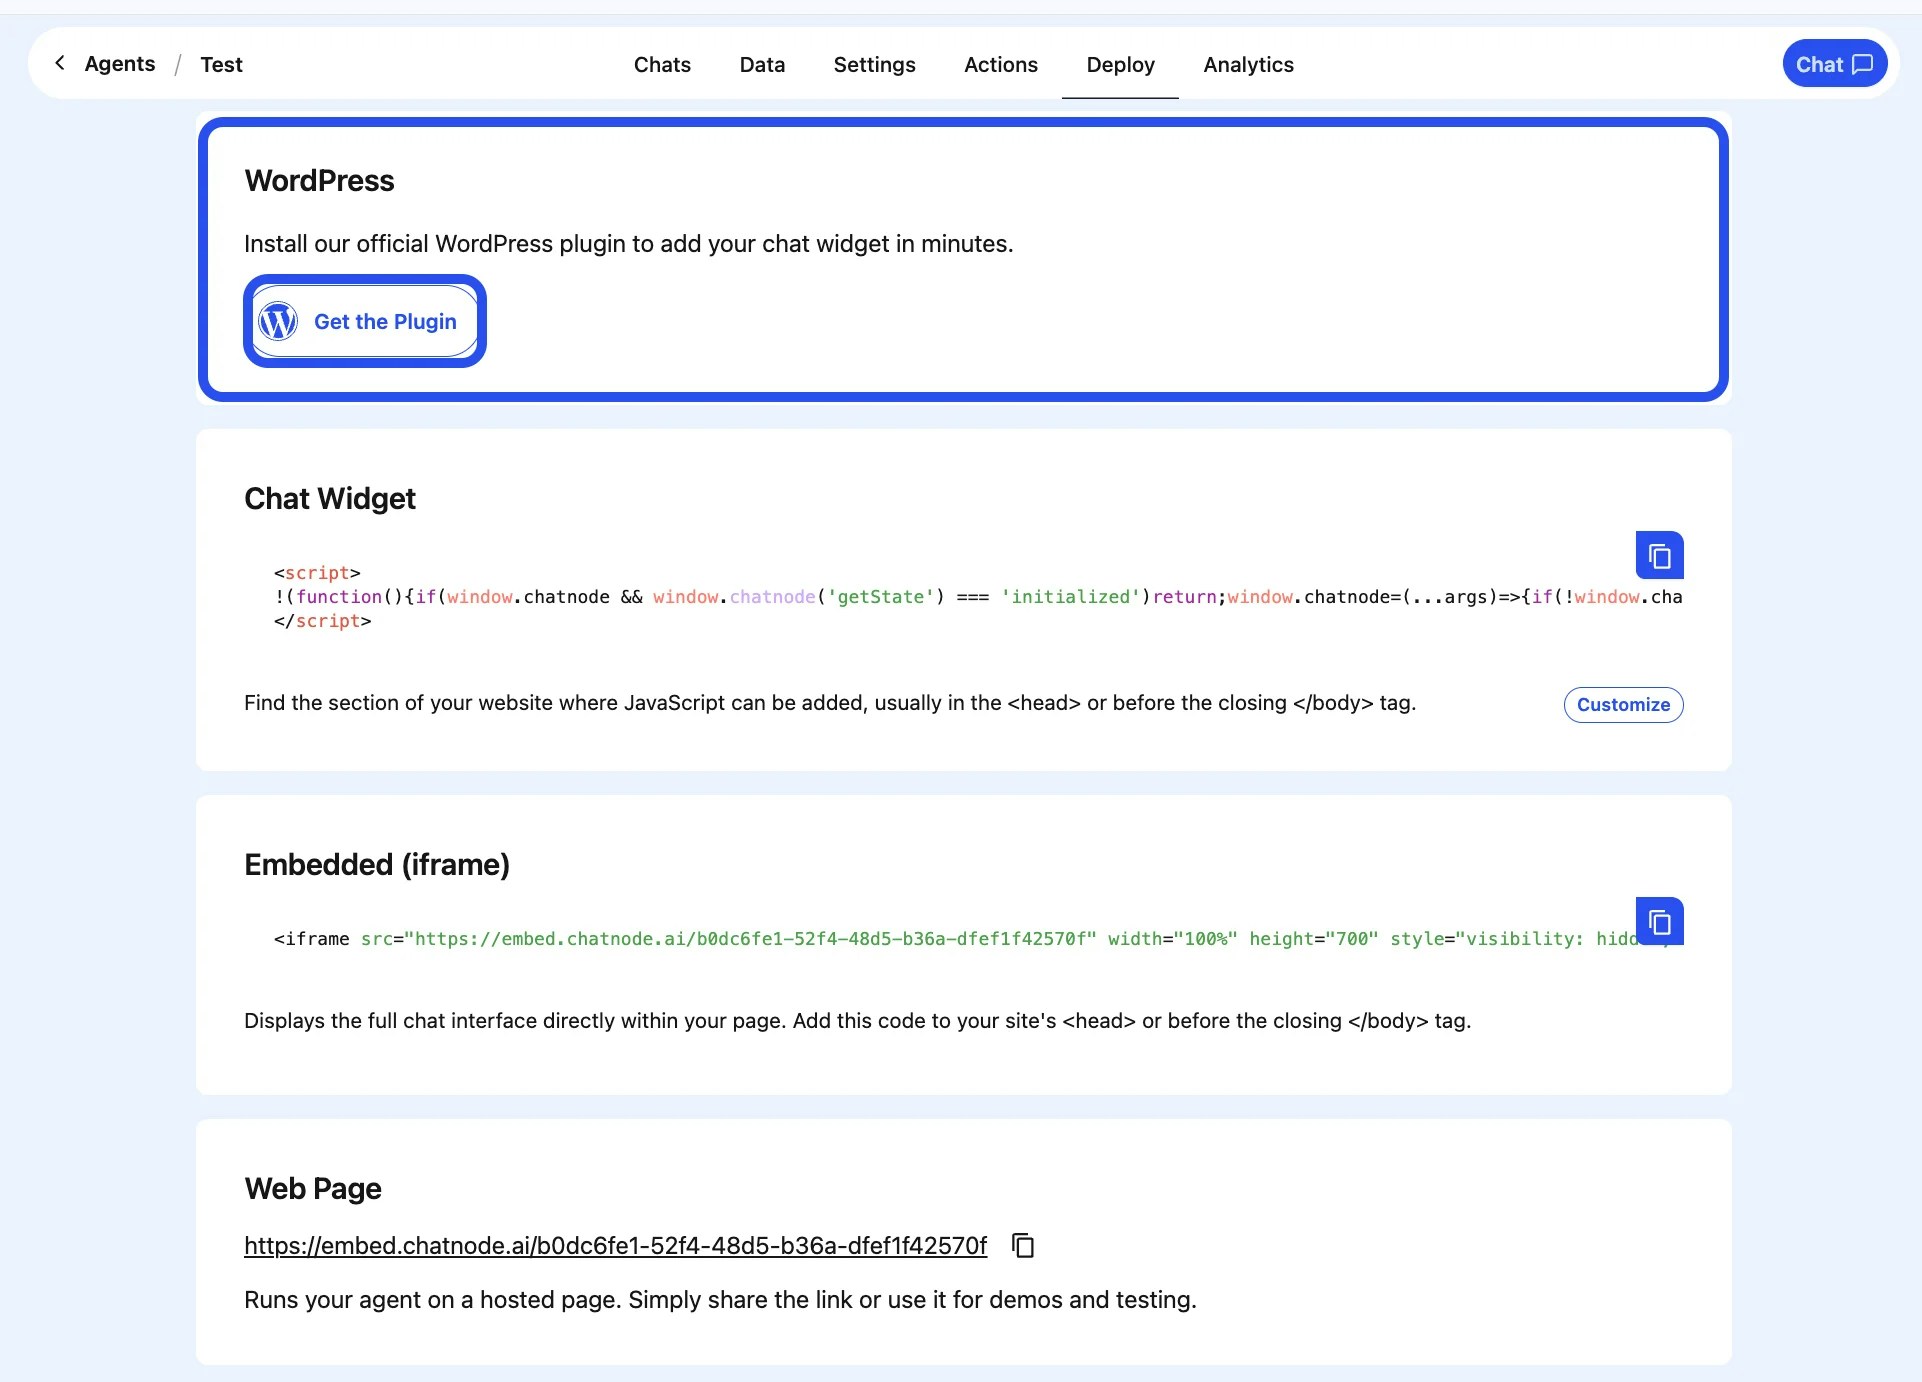Copy the Web Page URL
The height and width of the screenshot is (1382, 1922).
(x=1022, y=1245)
